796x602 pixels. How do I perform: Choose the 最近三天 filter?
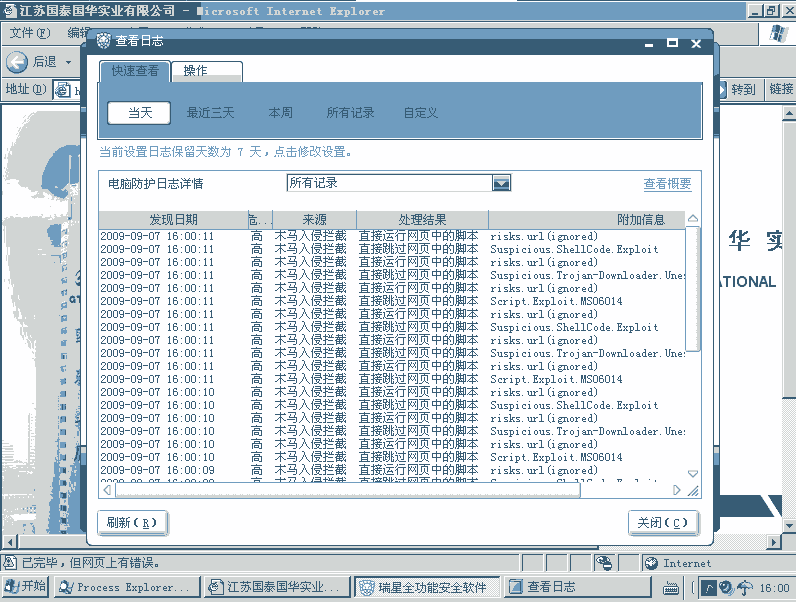(210, 113)
